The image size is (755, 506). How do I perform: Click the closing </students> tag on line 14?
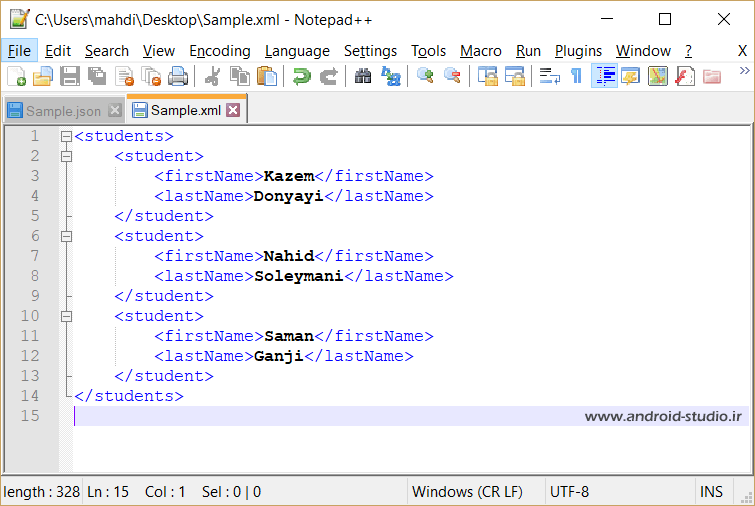pos(129,396)
